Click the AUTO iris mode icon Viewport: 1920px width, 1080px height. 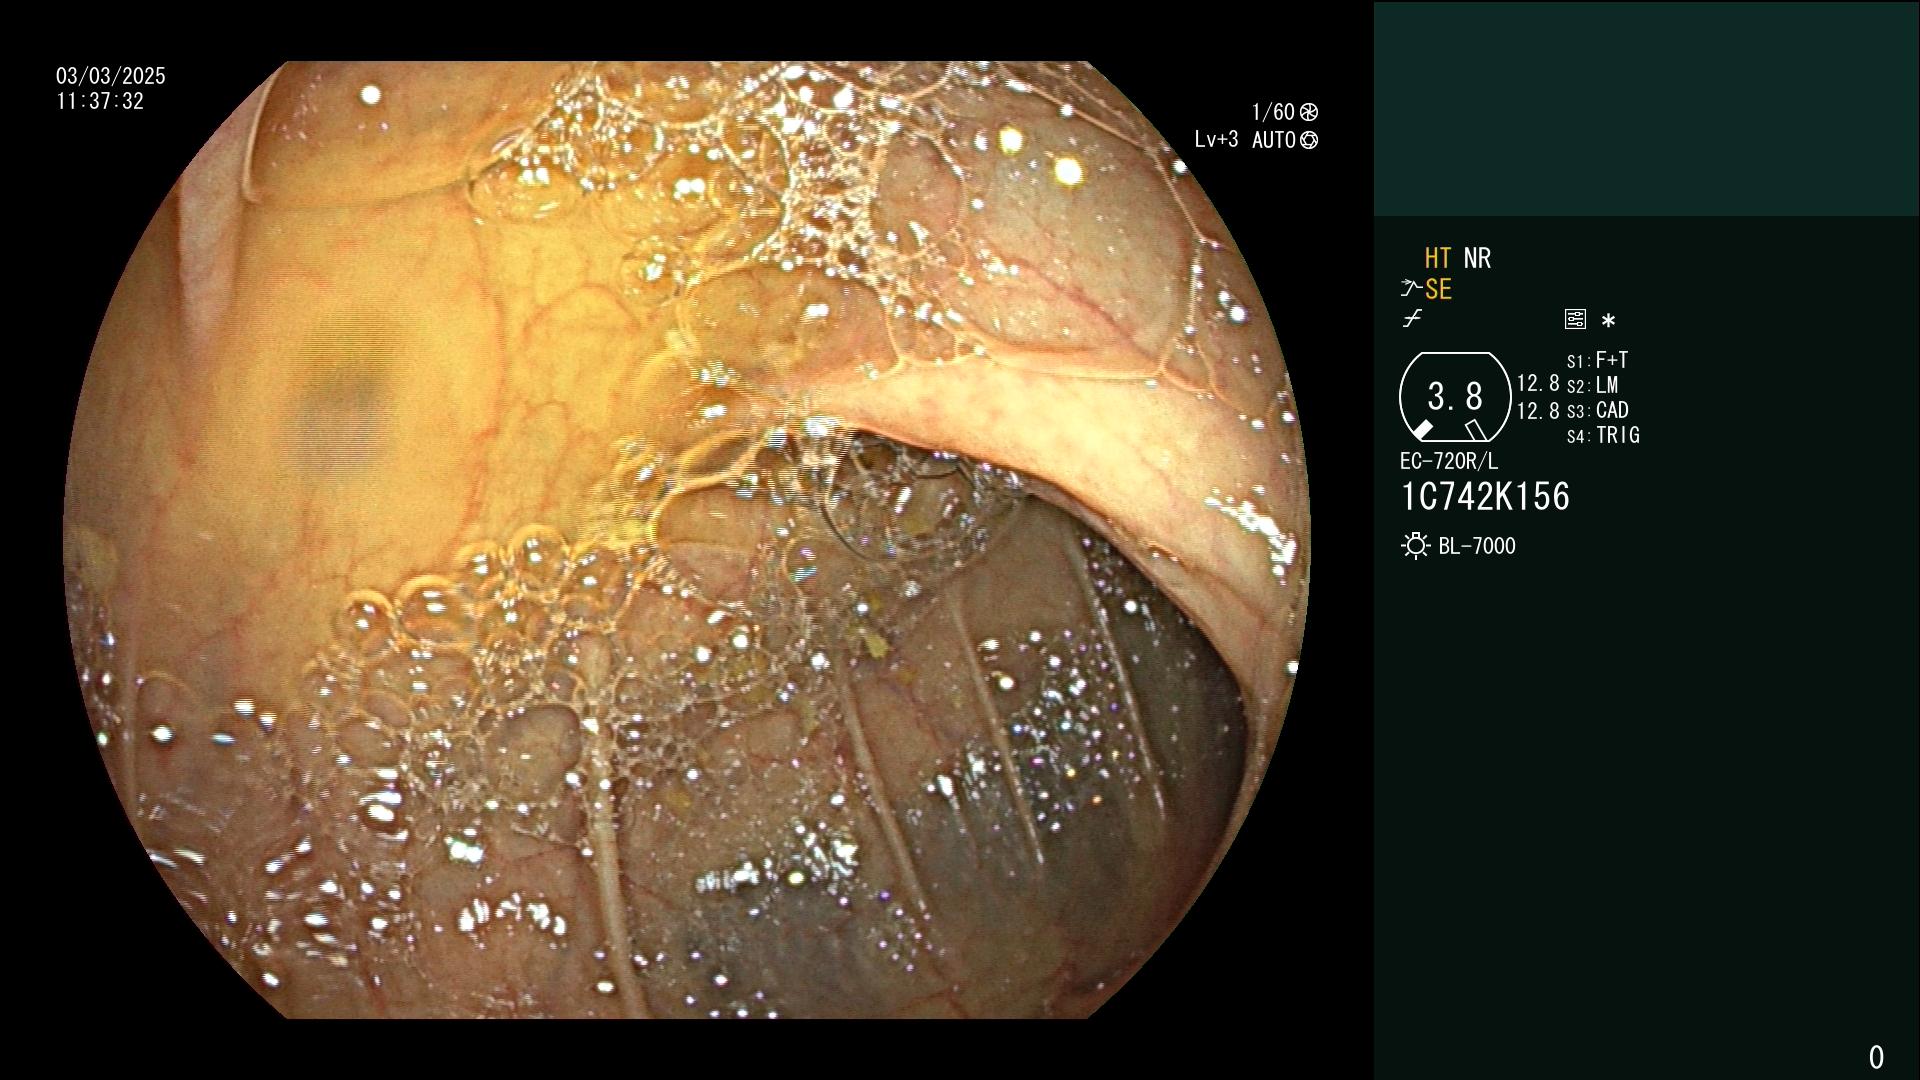tap(1309, 140)
